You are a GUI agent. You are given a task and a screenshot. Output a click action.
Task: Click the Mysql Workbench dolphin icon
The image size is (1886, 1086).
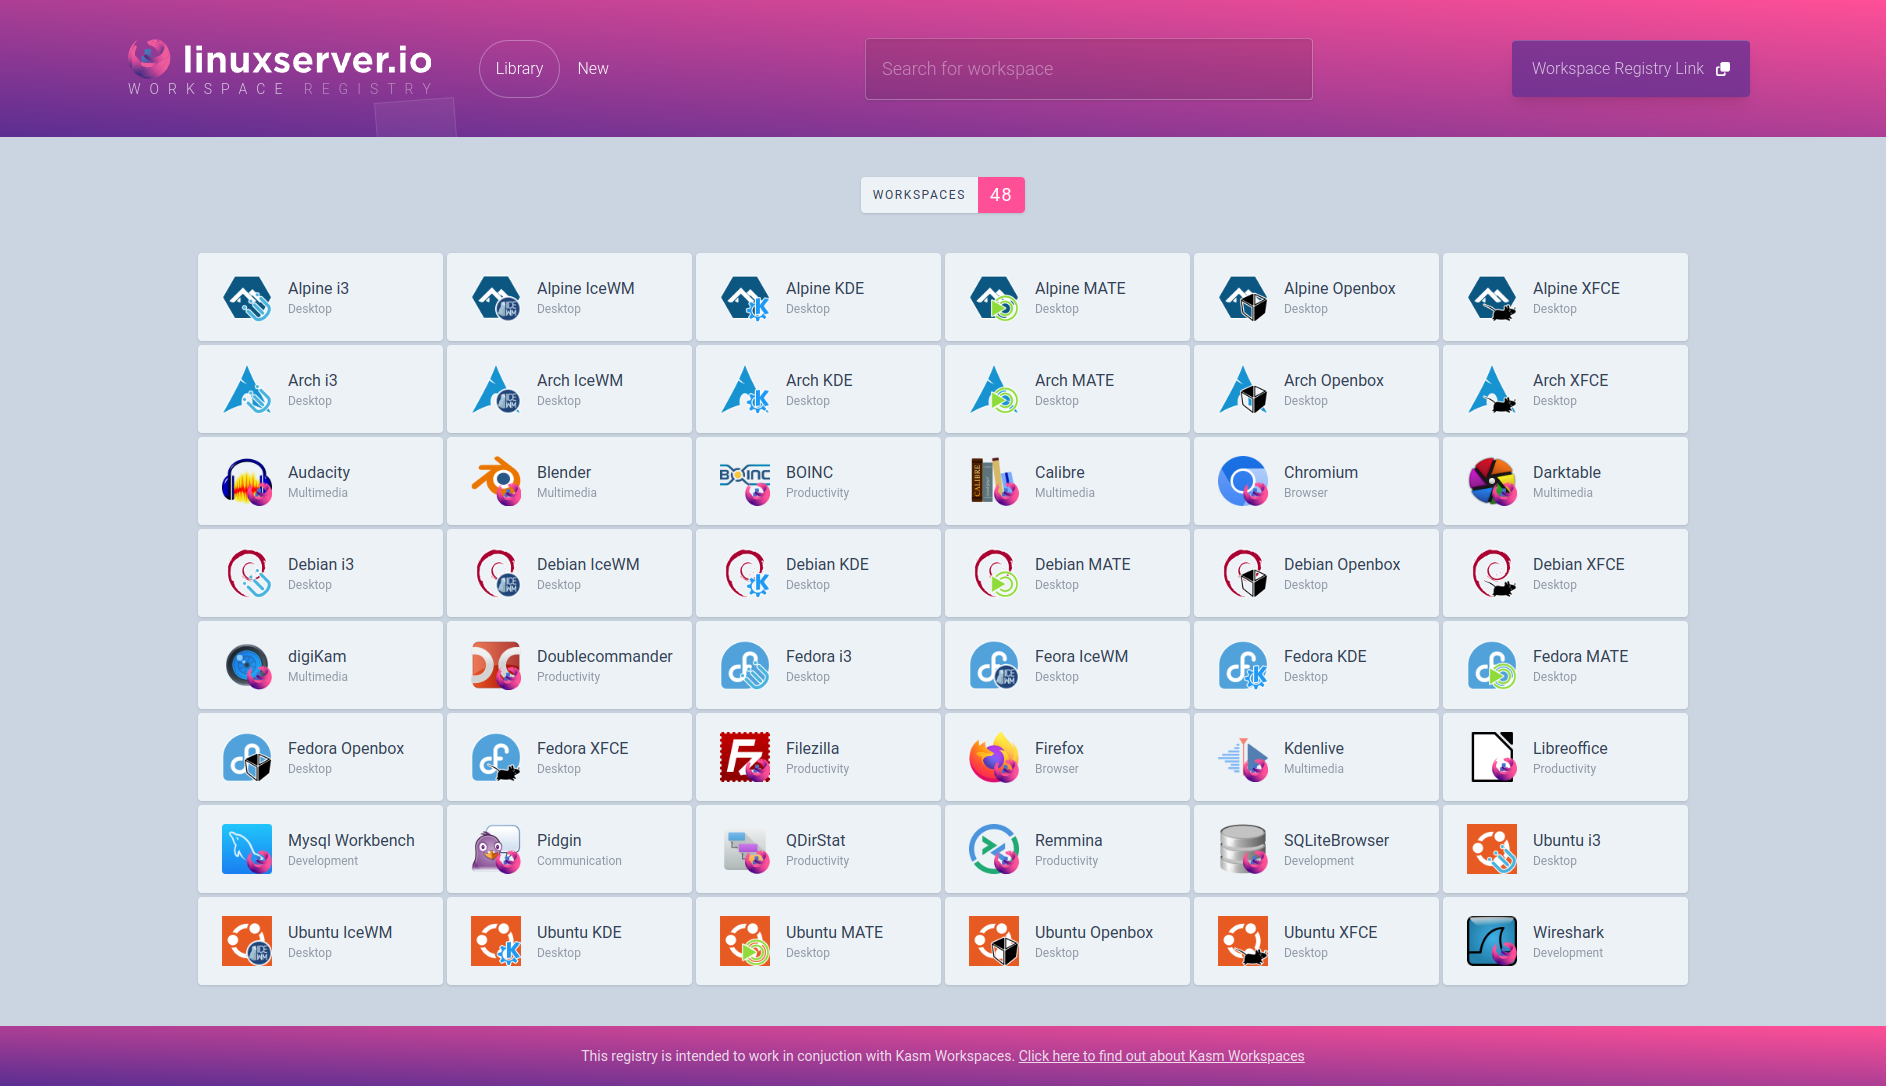tap(247, 849)
